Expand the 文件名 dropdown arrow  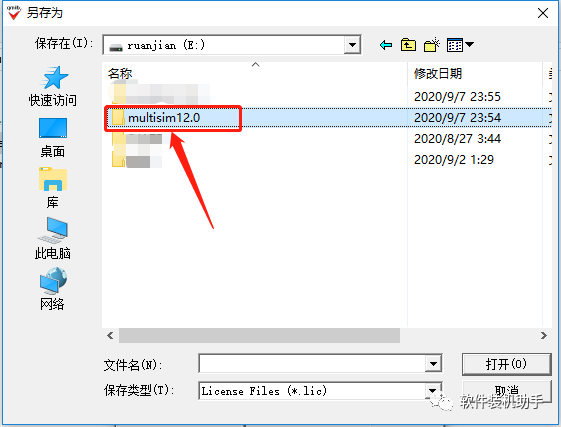click(x=433, y=364)
